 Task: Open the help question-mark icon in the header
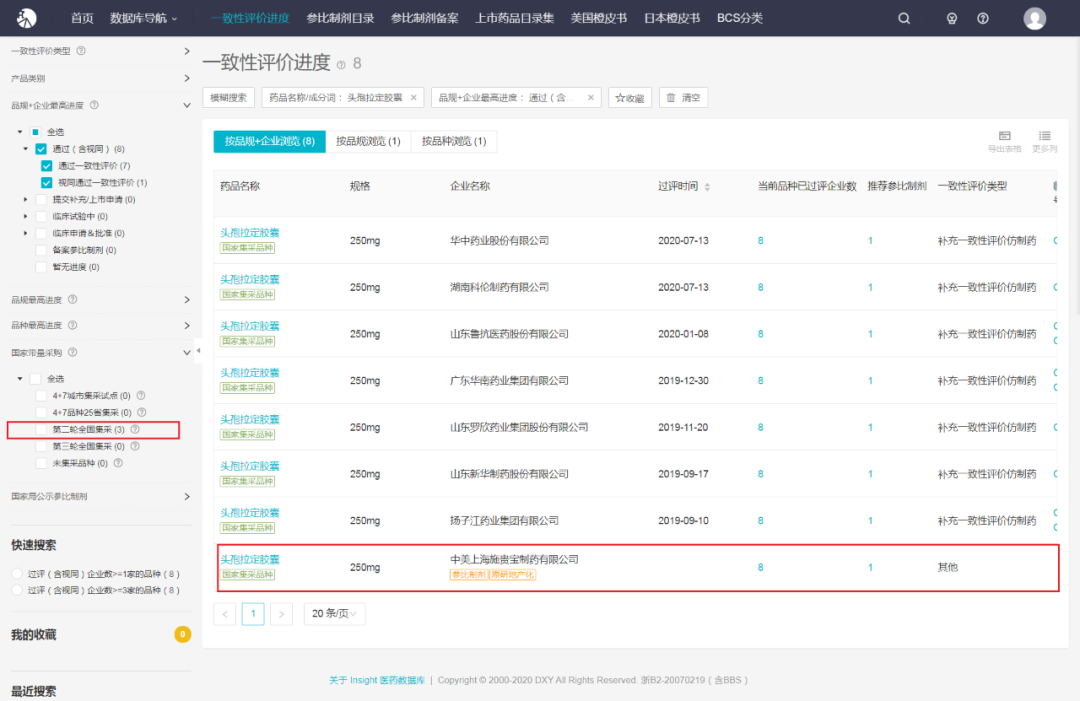pyautogui.click(x=983, y=19)
